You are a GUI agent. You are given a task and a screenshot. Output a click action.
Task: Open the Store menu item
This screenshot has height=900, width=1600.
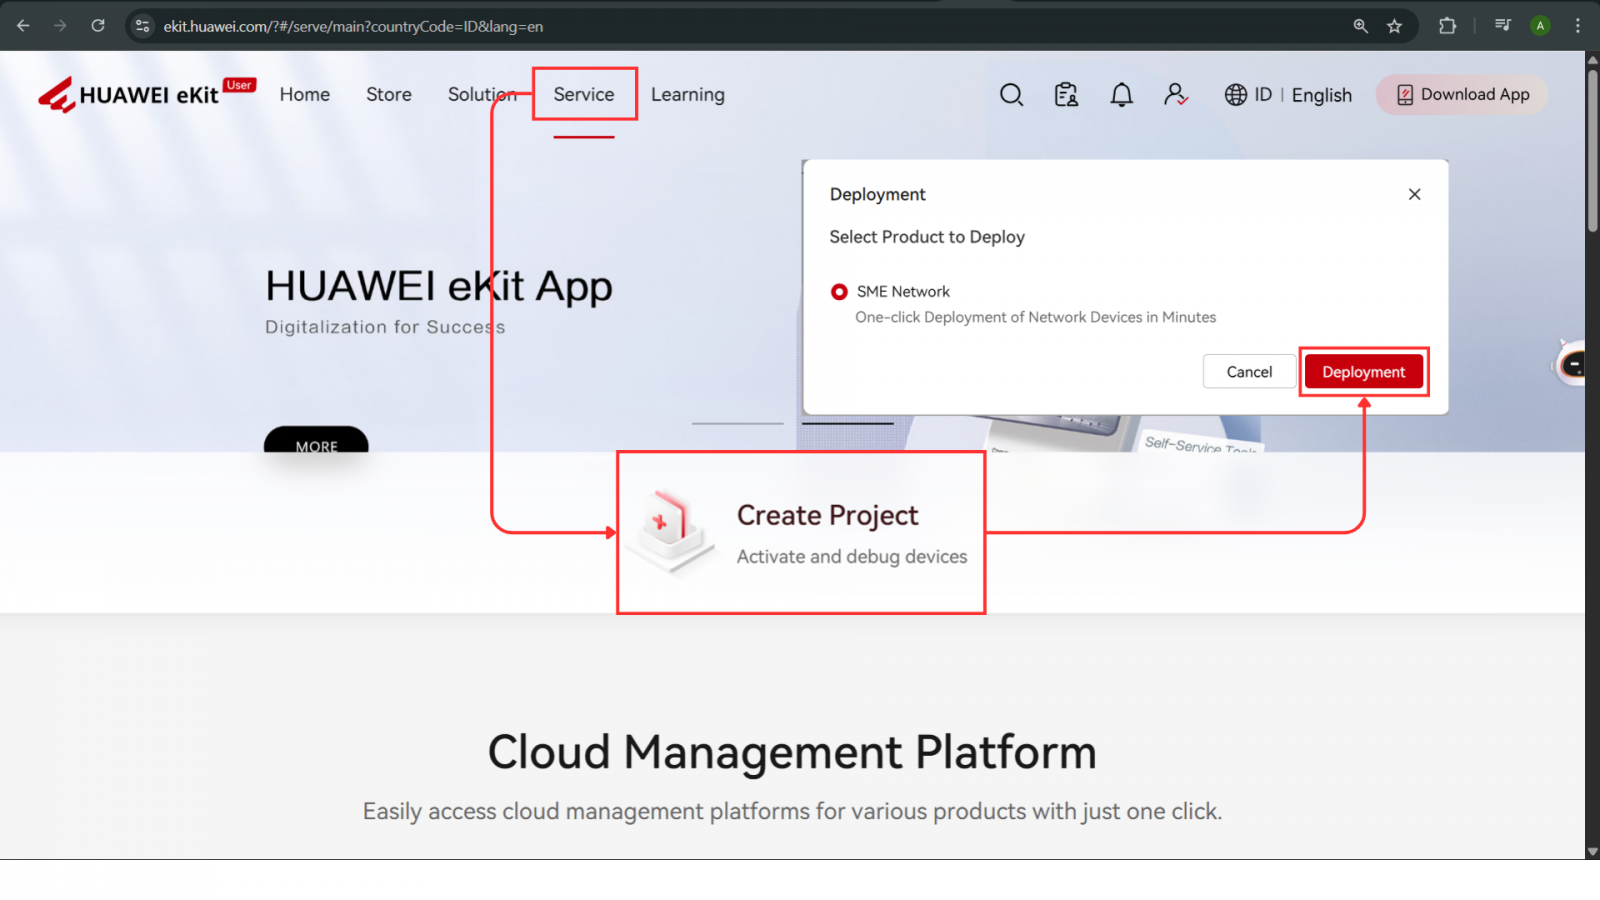click(388, 95)
